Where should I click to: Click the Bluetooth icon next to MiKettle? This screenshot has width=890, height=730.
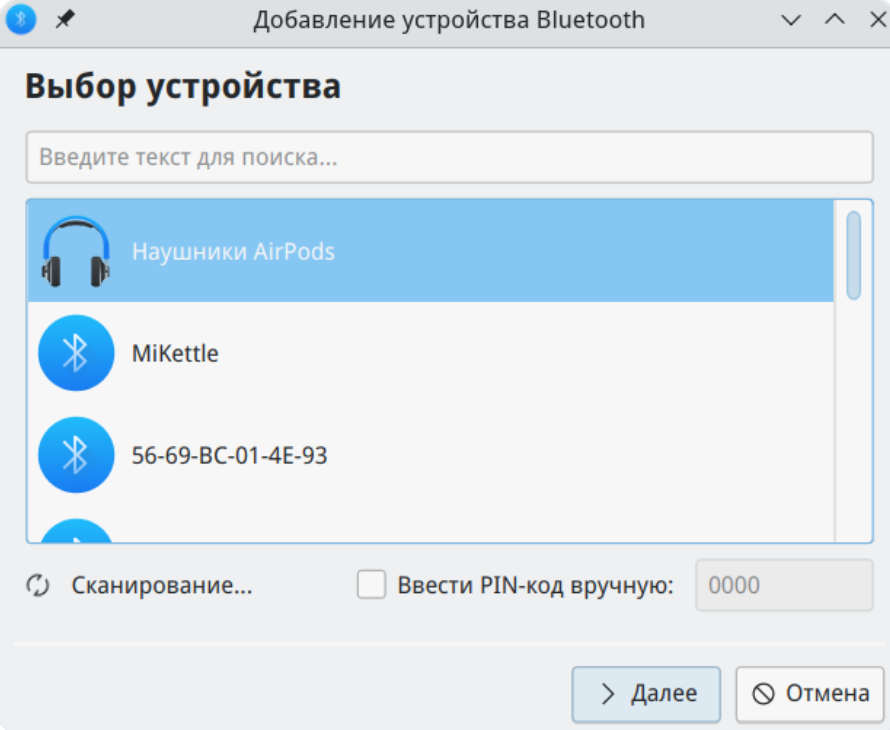(x=76, y=353)
